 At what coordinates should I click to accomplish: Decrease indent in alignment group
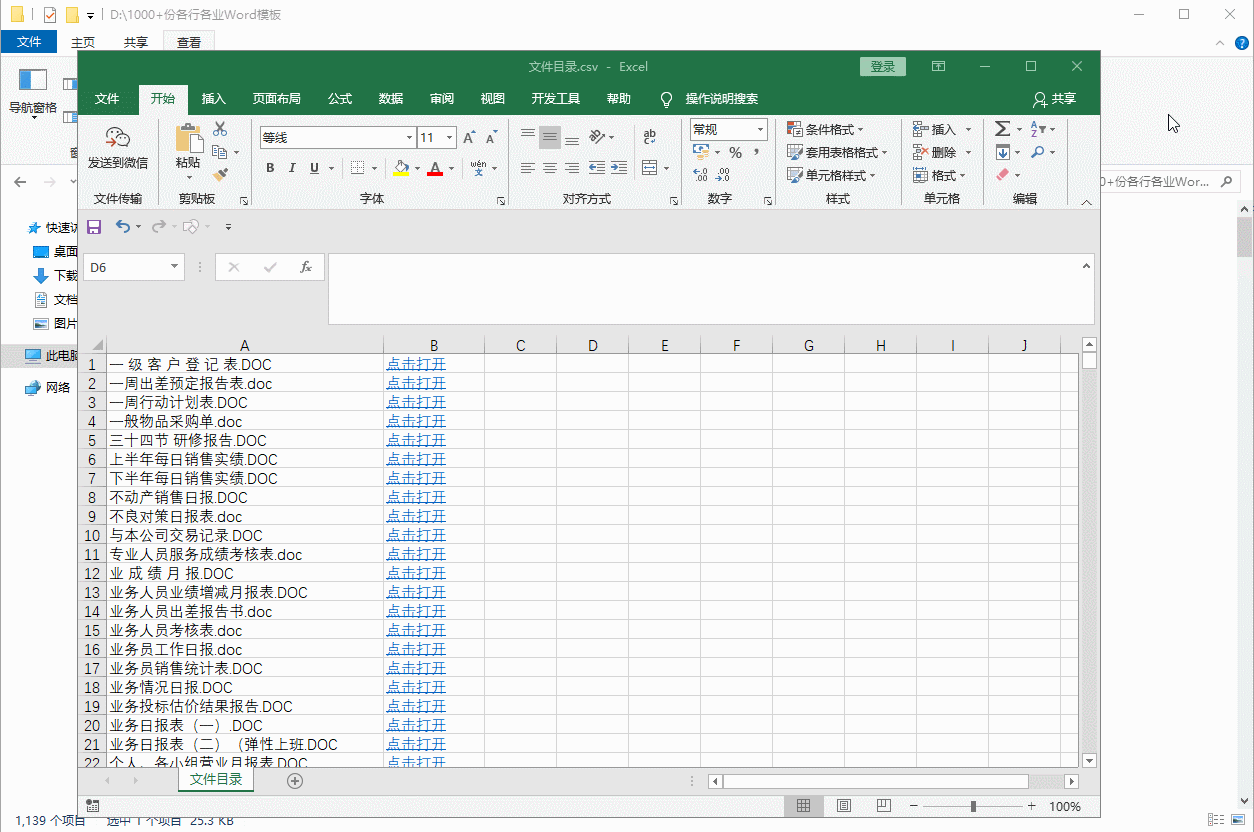597,168
